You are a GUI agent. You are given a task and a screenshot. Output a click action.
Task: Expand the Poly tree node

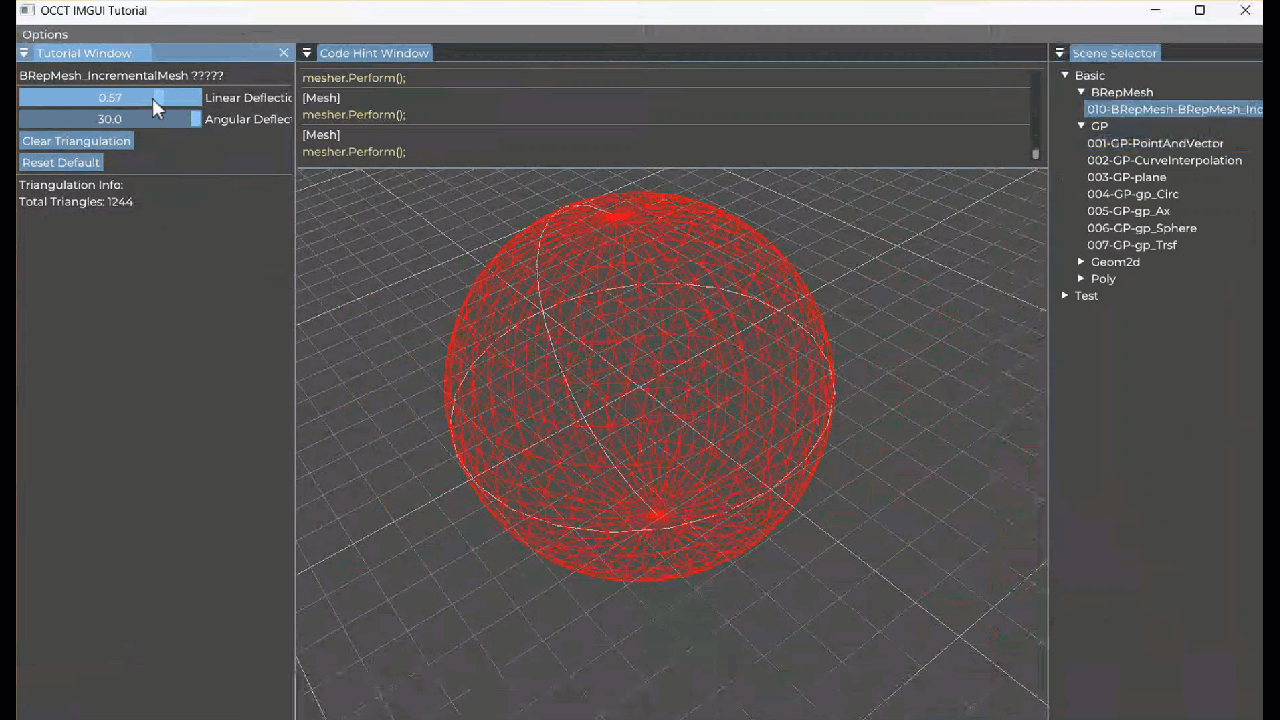pos(1081,279)
